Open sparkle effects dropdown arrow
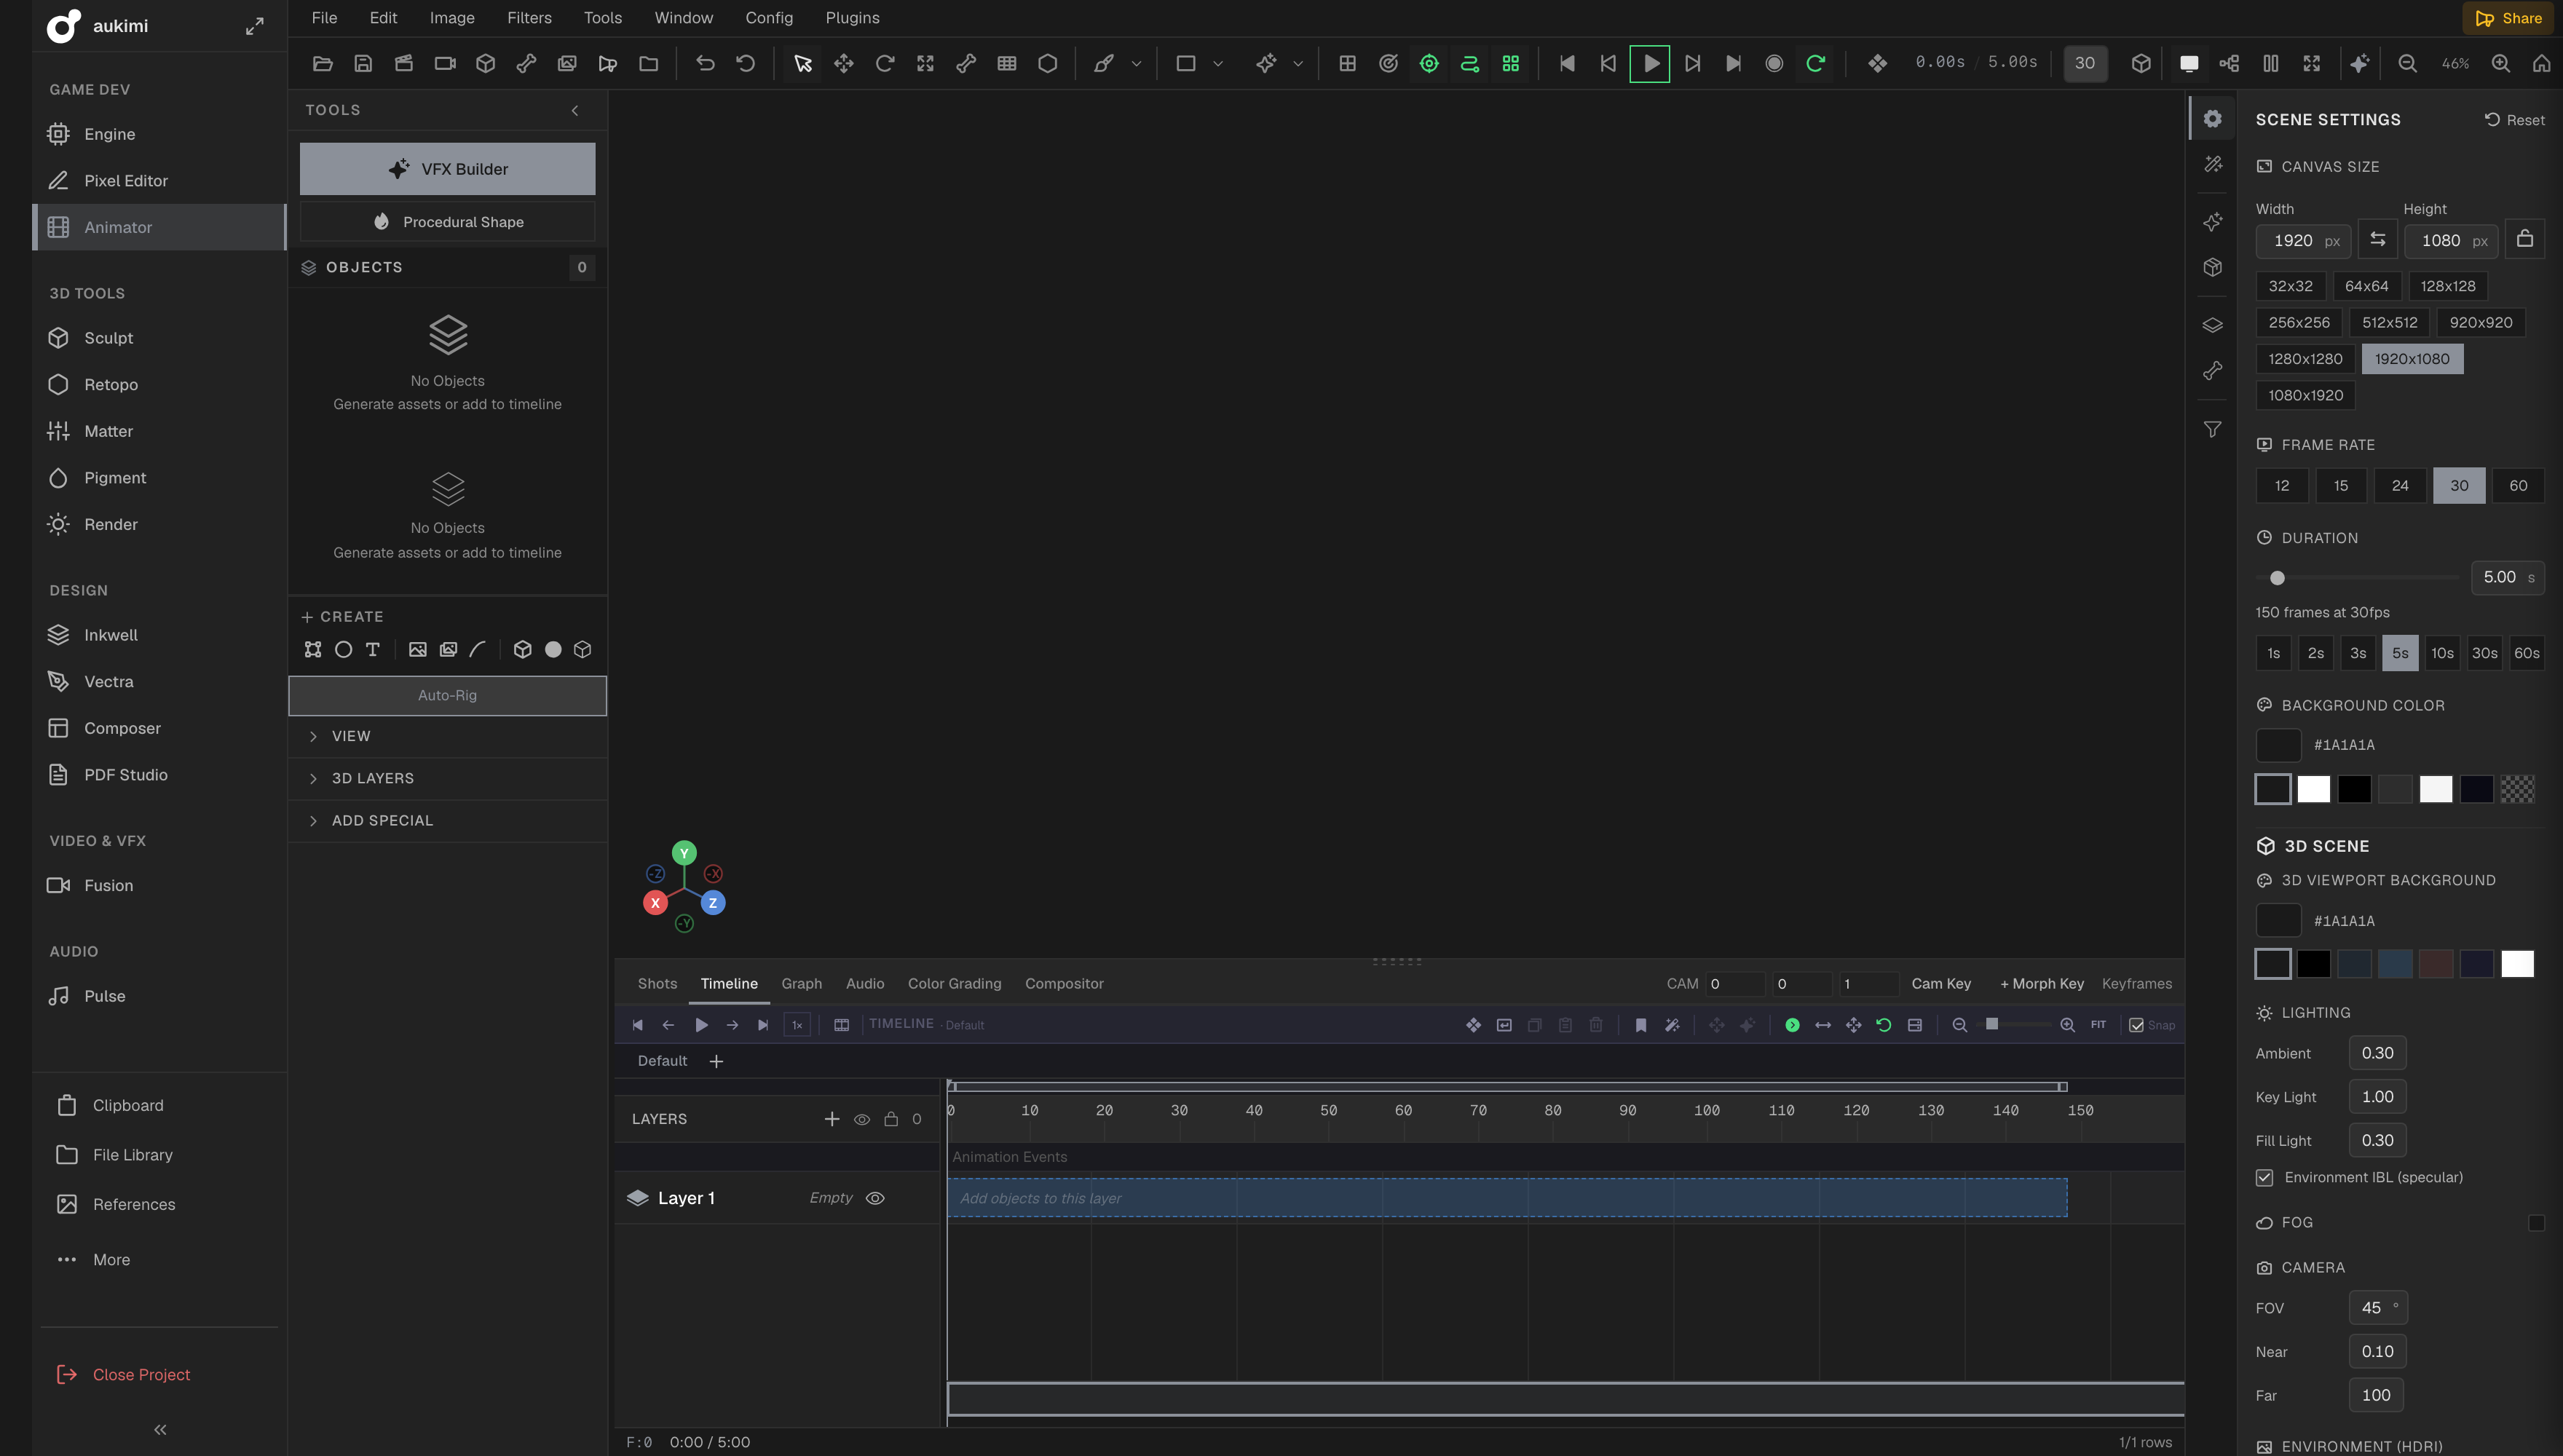 point(1298,63)
